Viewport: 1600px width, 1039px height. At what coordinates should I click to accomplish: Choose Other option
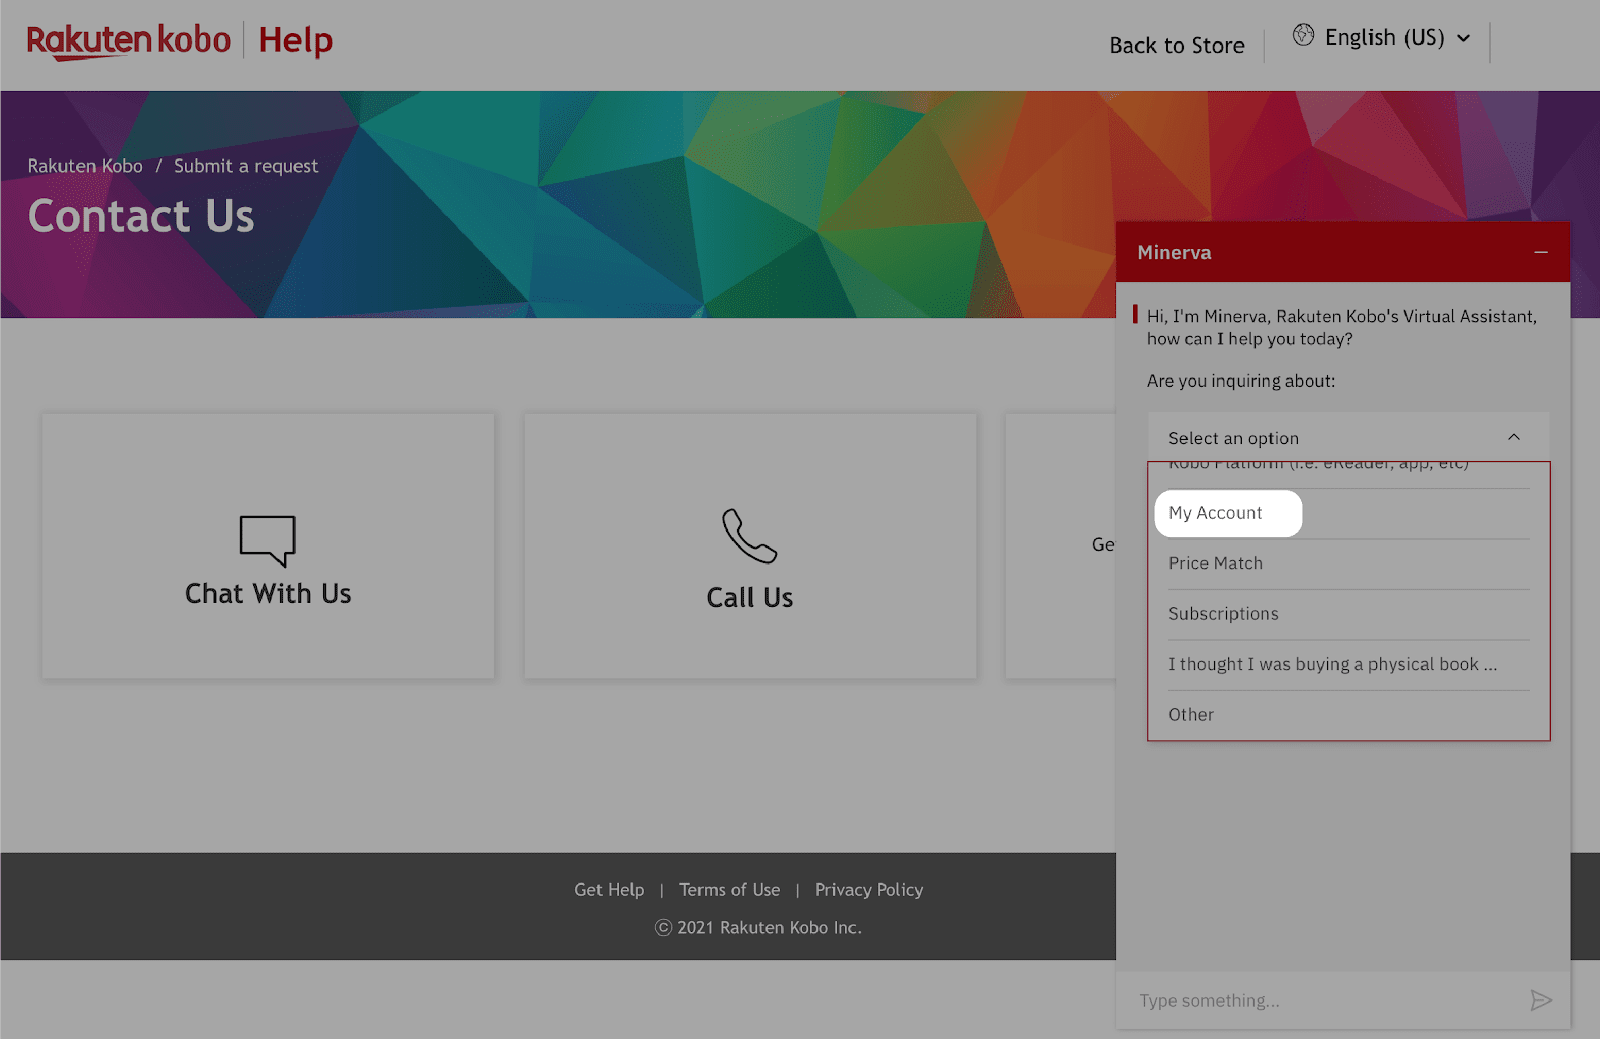click(x=1348, y=715)
